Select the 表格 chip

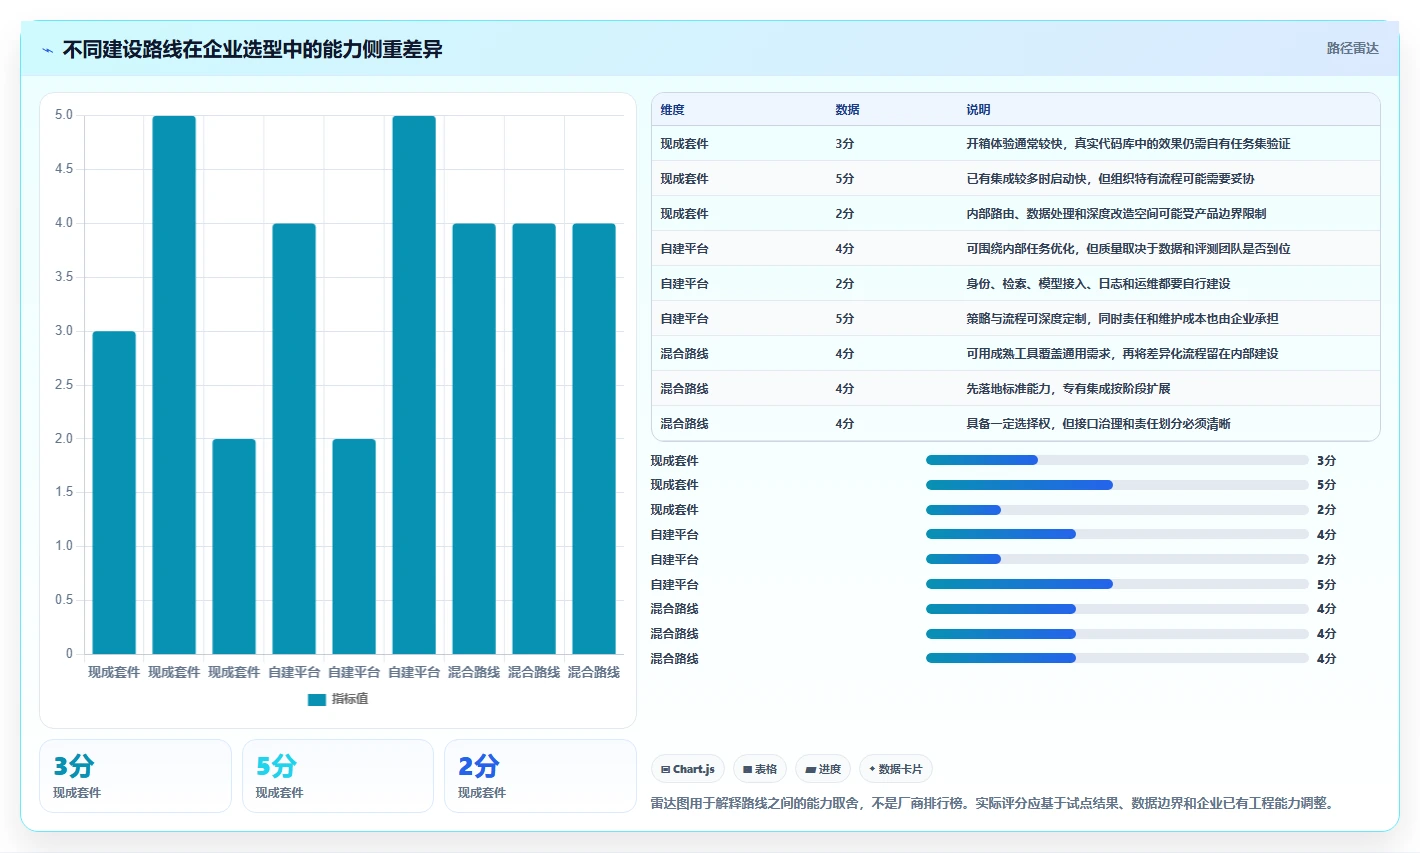pos(760,769)
